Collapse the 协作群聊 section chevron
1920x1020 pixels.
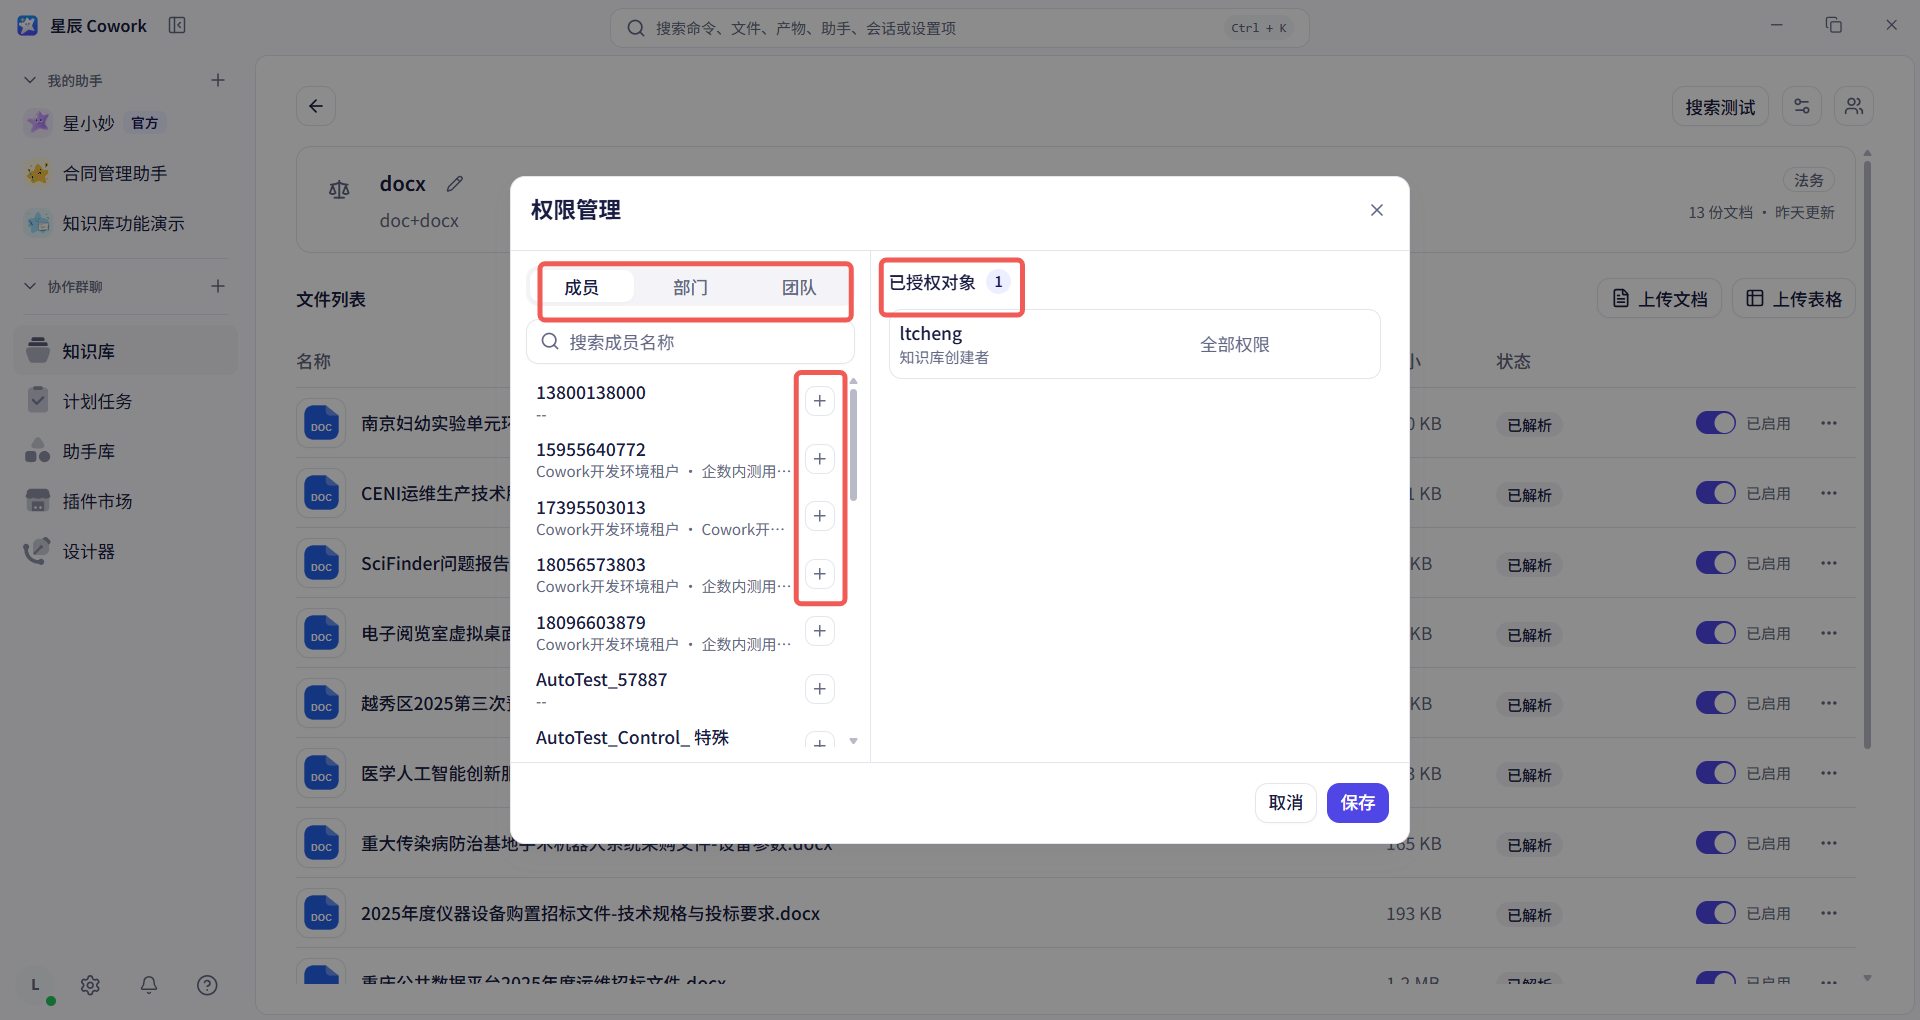pos(30,286)
